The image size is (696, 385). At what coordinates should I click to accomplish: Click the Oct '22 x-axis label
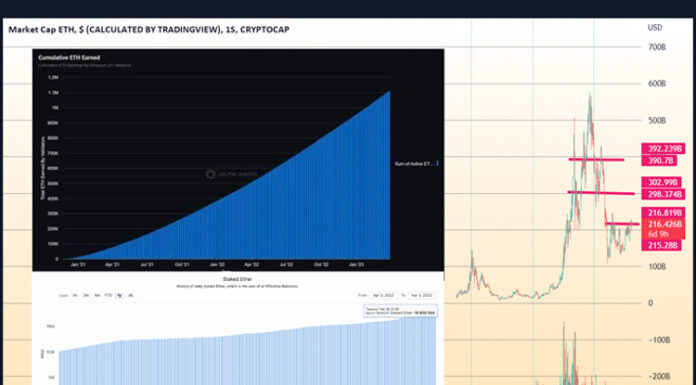click(x=321, y=265)
